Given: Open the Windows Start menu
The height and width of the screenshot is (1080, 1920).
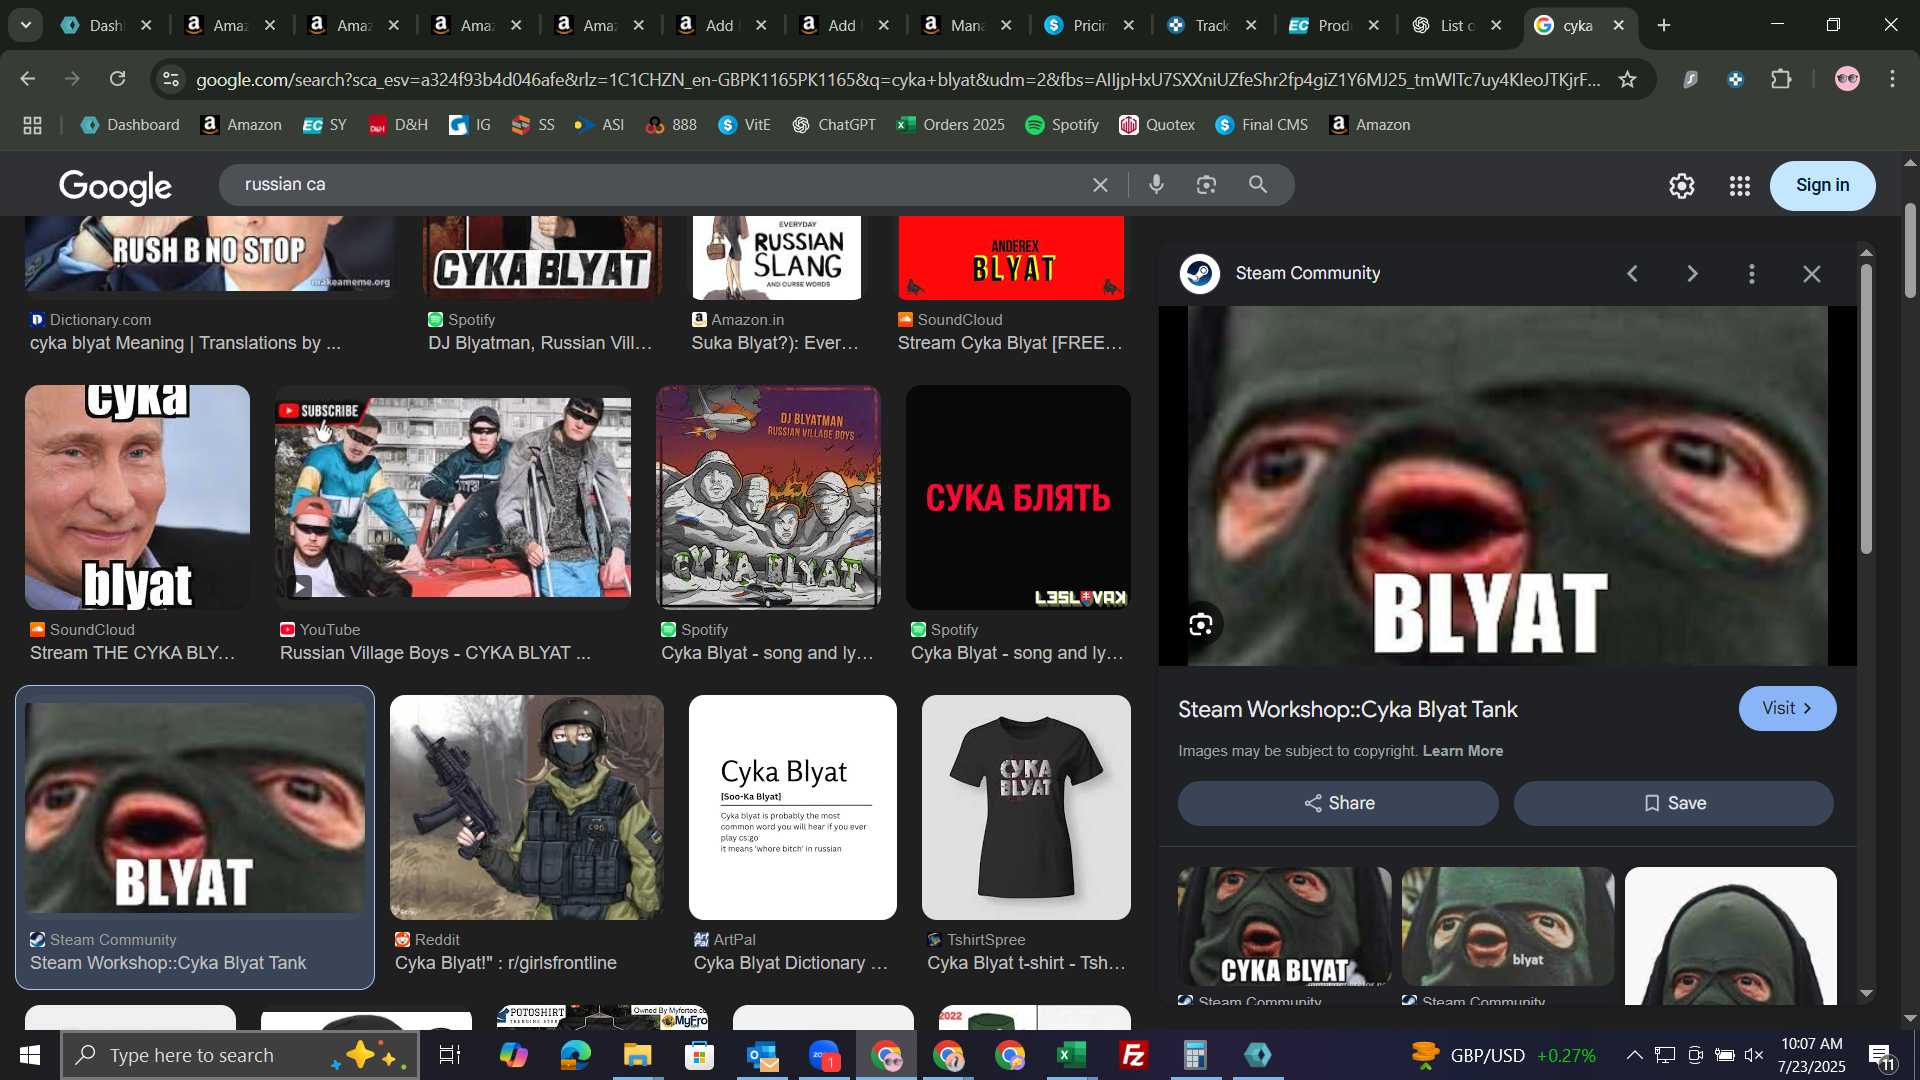Looking at the screenshot, I should tap(29, 1056).
